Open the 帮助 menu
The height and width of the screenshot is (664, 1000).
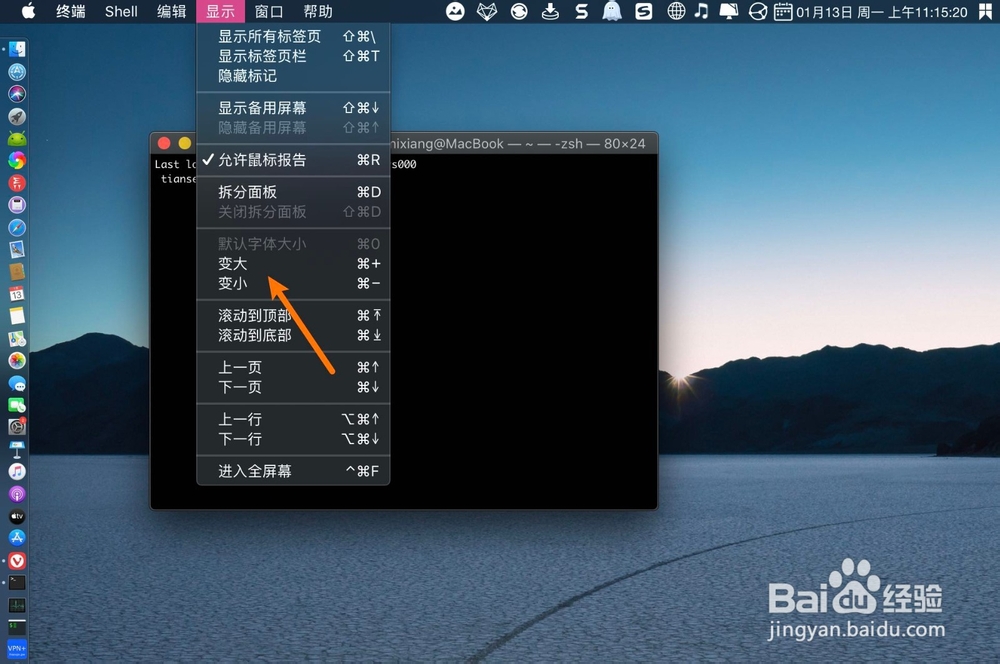tap(318, 11)
